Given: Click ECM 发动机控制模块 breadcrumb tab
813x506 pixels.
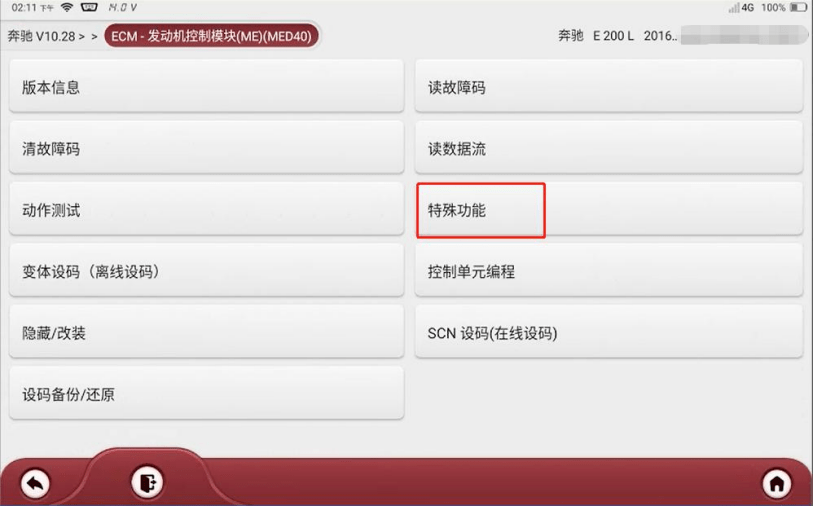Looking at the screenshot, I should coord(212,36).
